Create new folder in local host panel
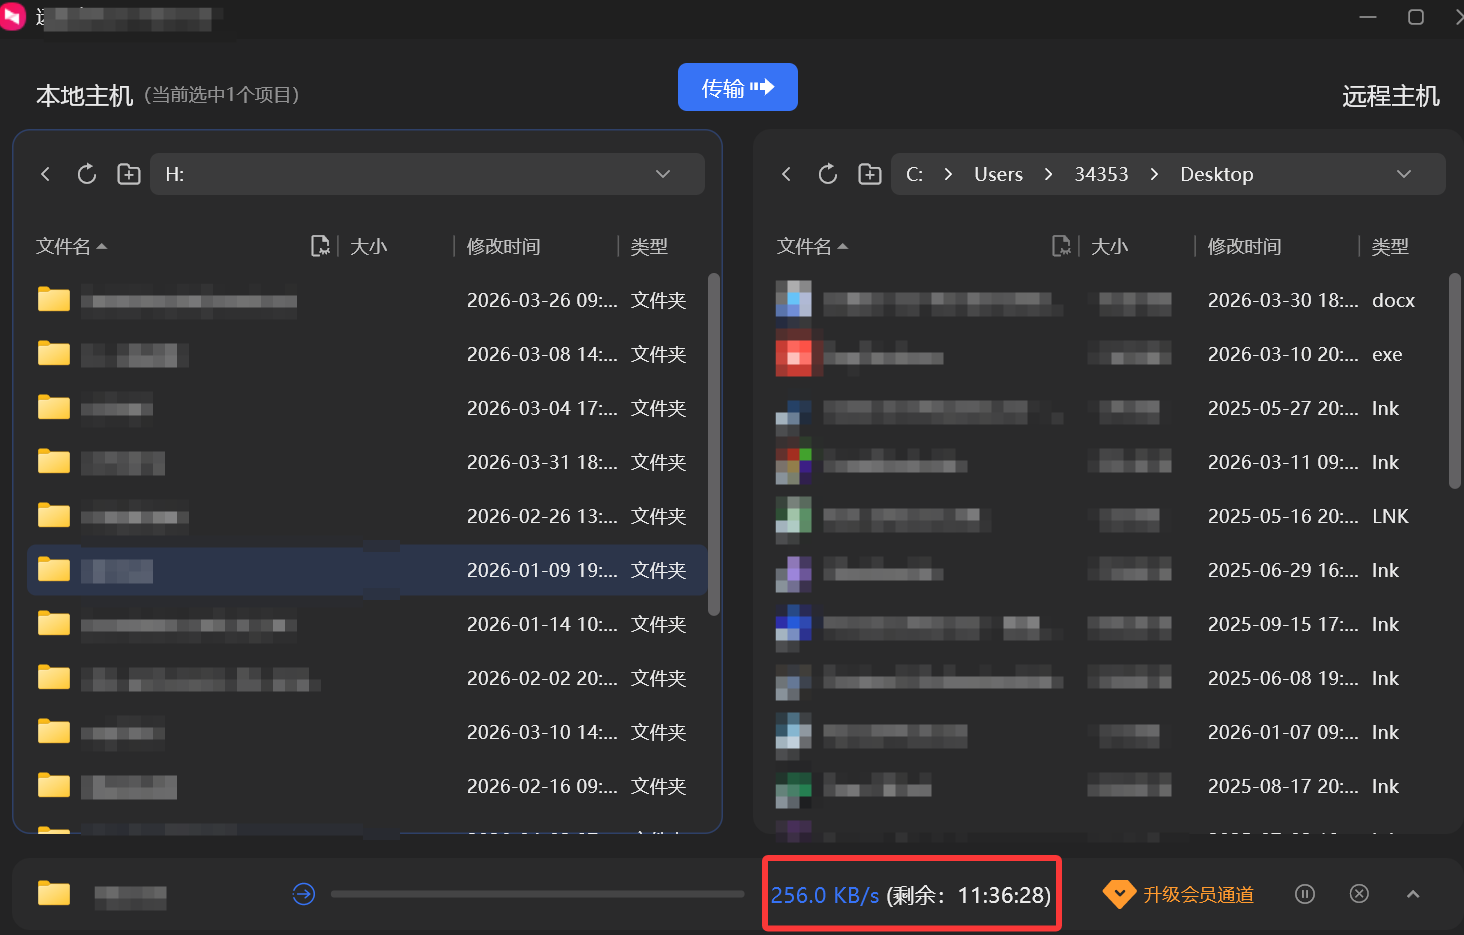 pyautogui.click(x=129, y=174)
